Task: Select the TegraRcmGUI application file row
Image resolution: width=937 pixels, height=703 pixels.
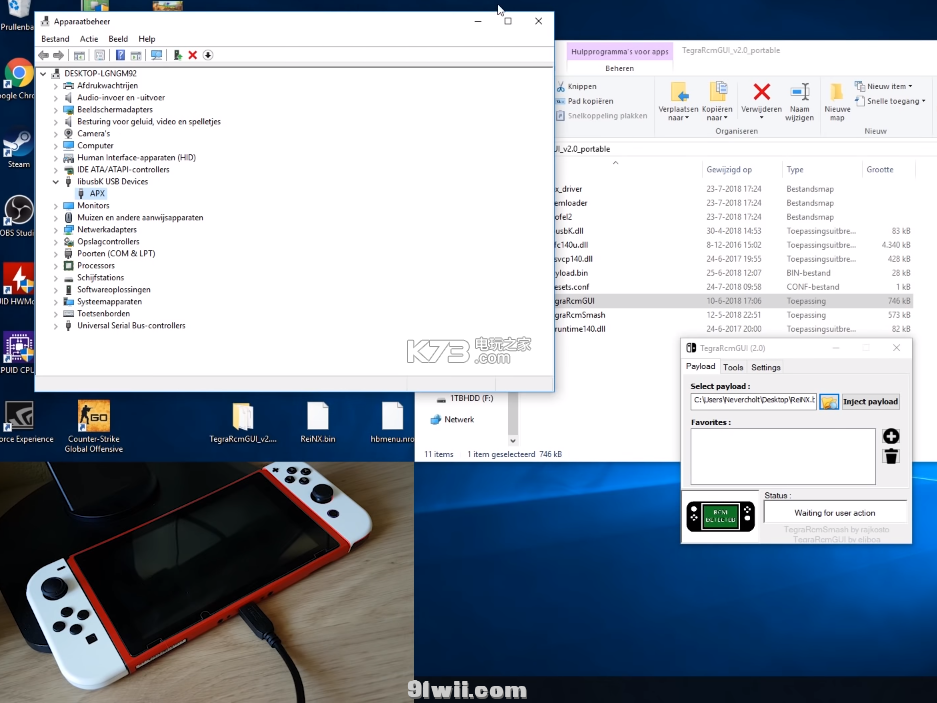Action: click(734, 301)
